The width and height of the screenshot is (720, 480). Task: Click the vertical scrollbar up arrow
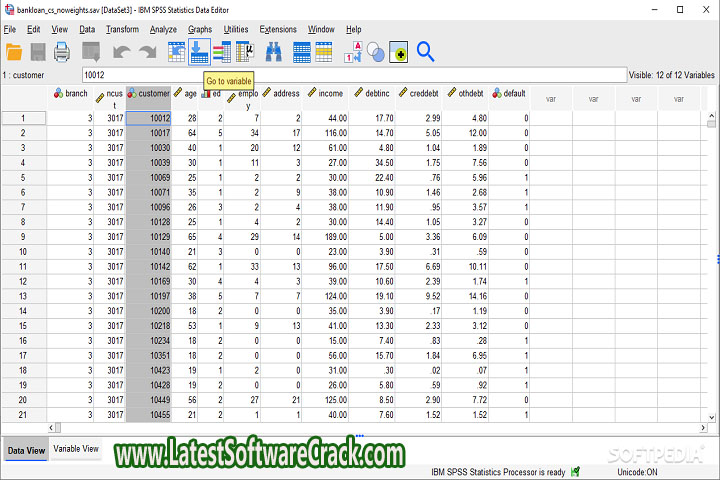[x=711, y=116]
